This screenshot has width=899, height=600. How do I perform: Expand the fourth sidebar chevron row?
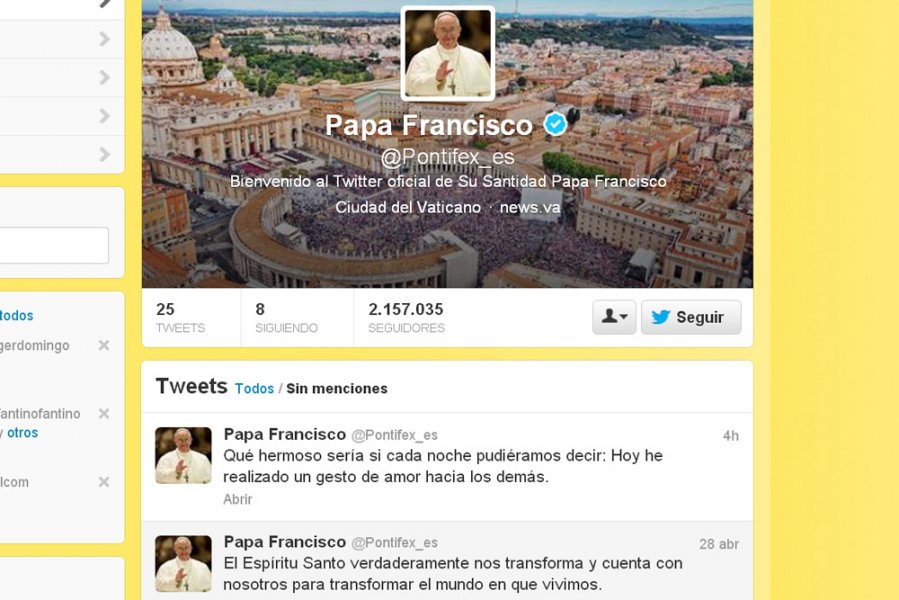pos(62,116)
